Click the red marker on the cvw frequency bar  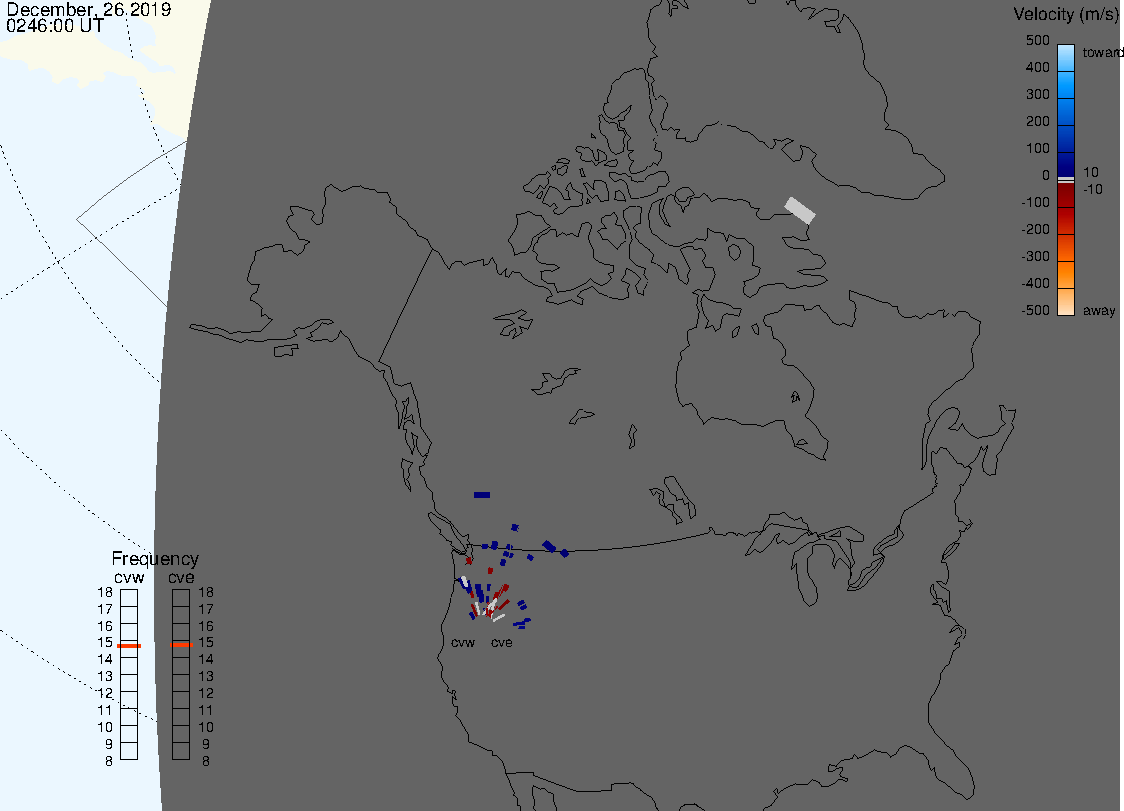click(129, 646)
